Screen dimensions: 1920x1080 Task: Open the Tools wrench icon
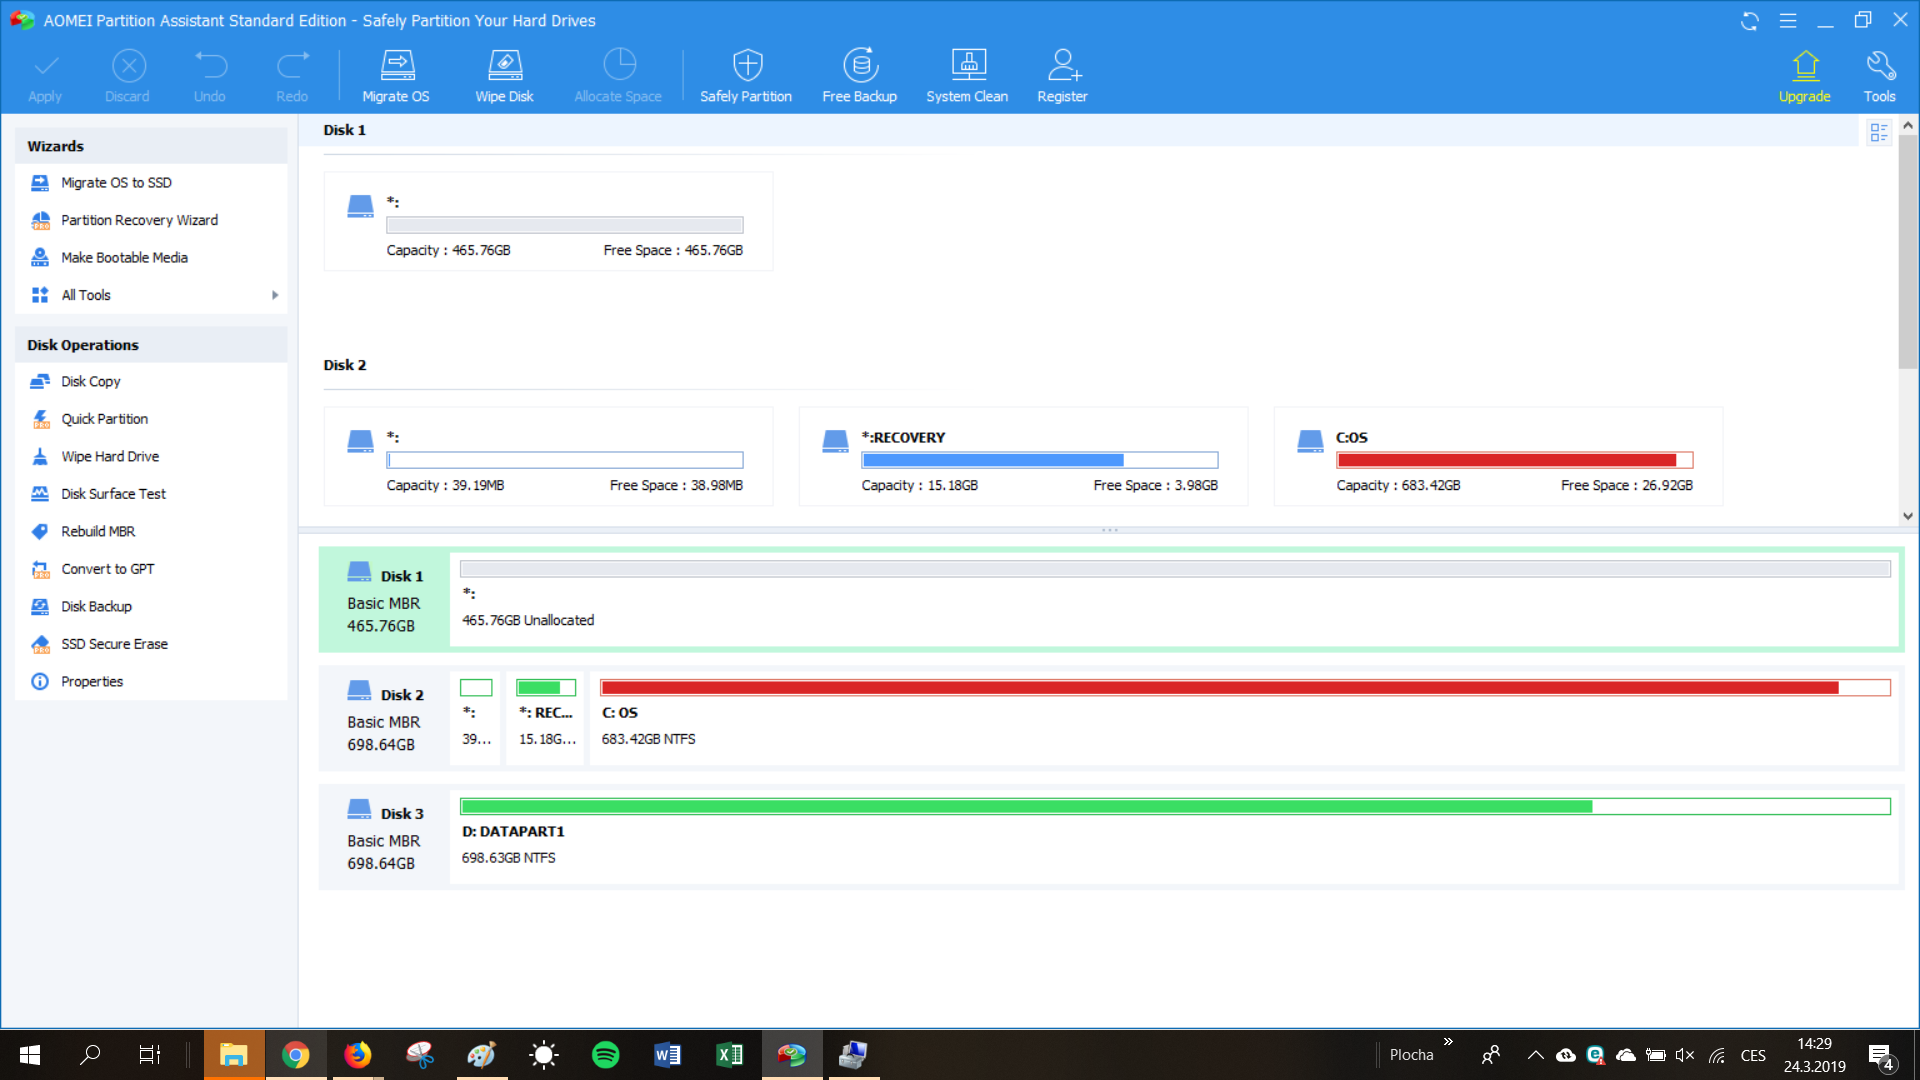[1879, 66]
